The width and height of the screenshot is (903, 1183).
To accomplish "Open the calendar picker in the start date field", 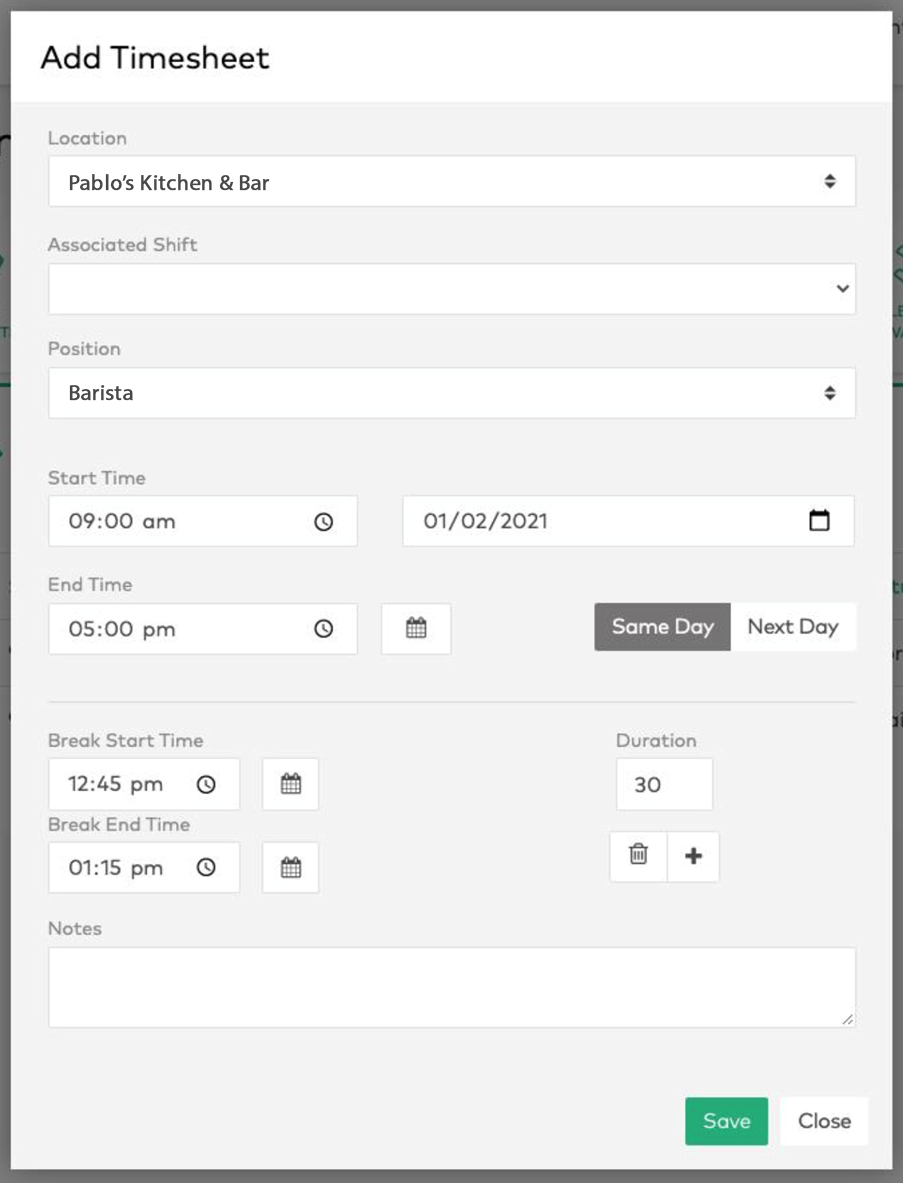I will 819,521.
